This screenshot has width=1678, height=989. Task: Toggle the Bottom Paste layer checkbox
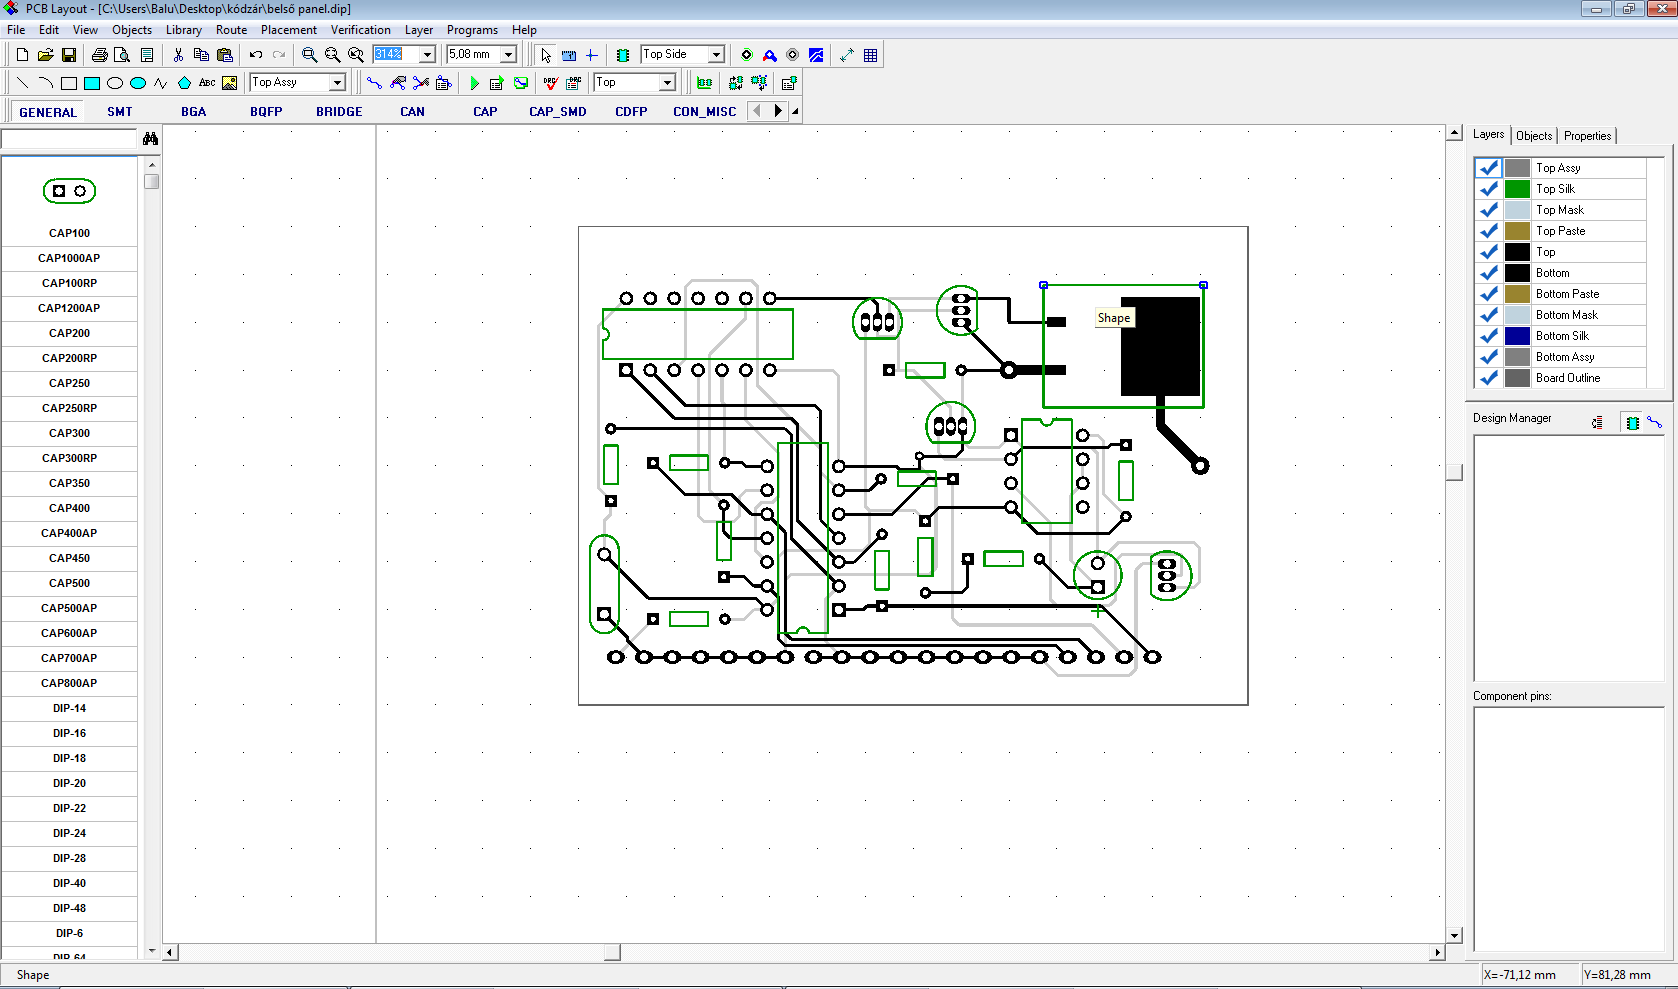[1489, 294]
